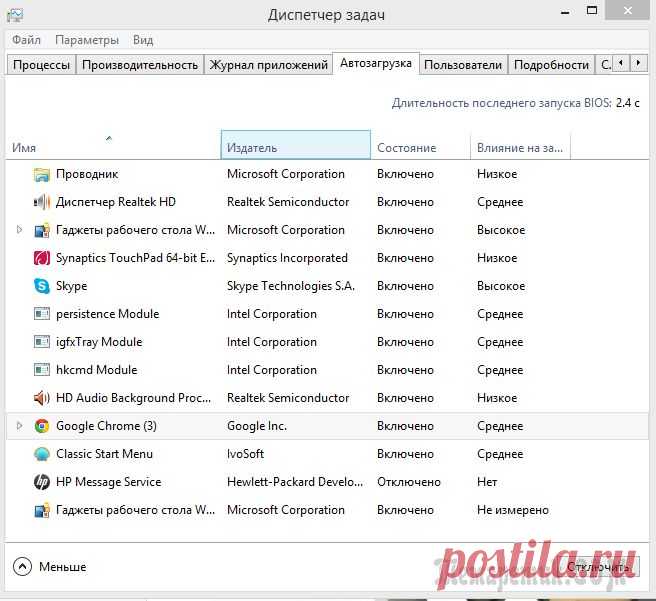Select the Диспетчер Realtek HD entry
656x601 pixels.
(x=116, y=202)
